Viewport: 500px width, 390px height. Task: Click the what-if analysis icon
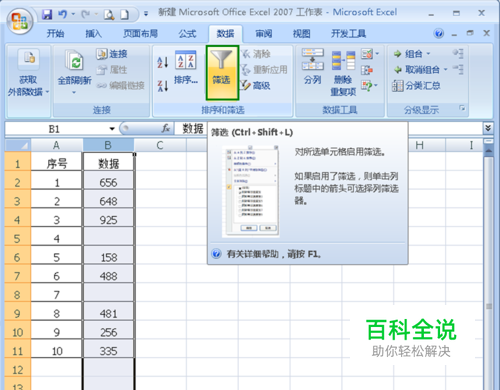click(x=366, y=86)
